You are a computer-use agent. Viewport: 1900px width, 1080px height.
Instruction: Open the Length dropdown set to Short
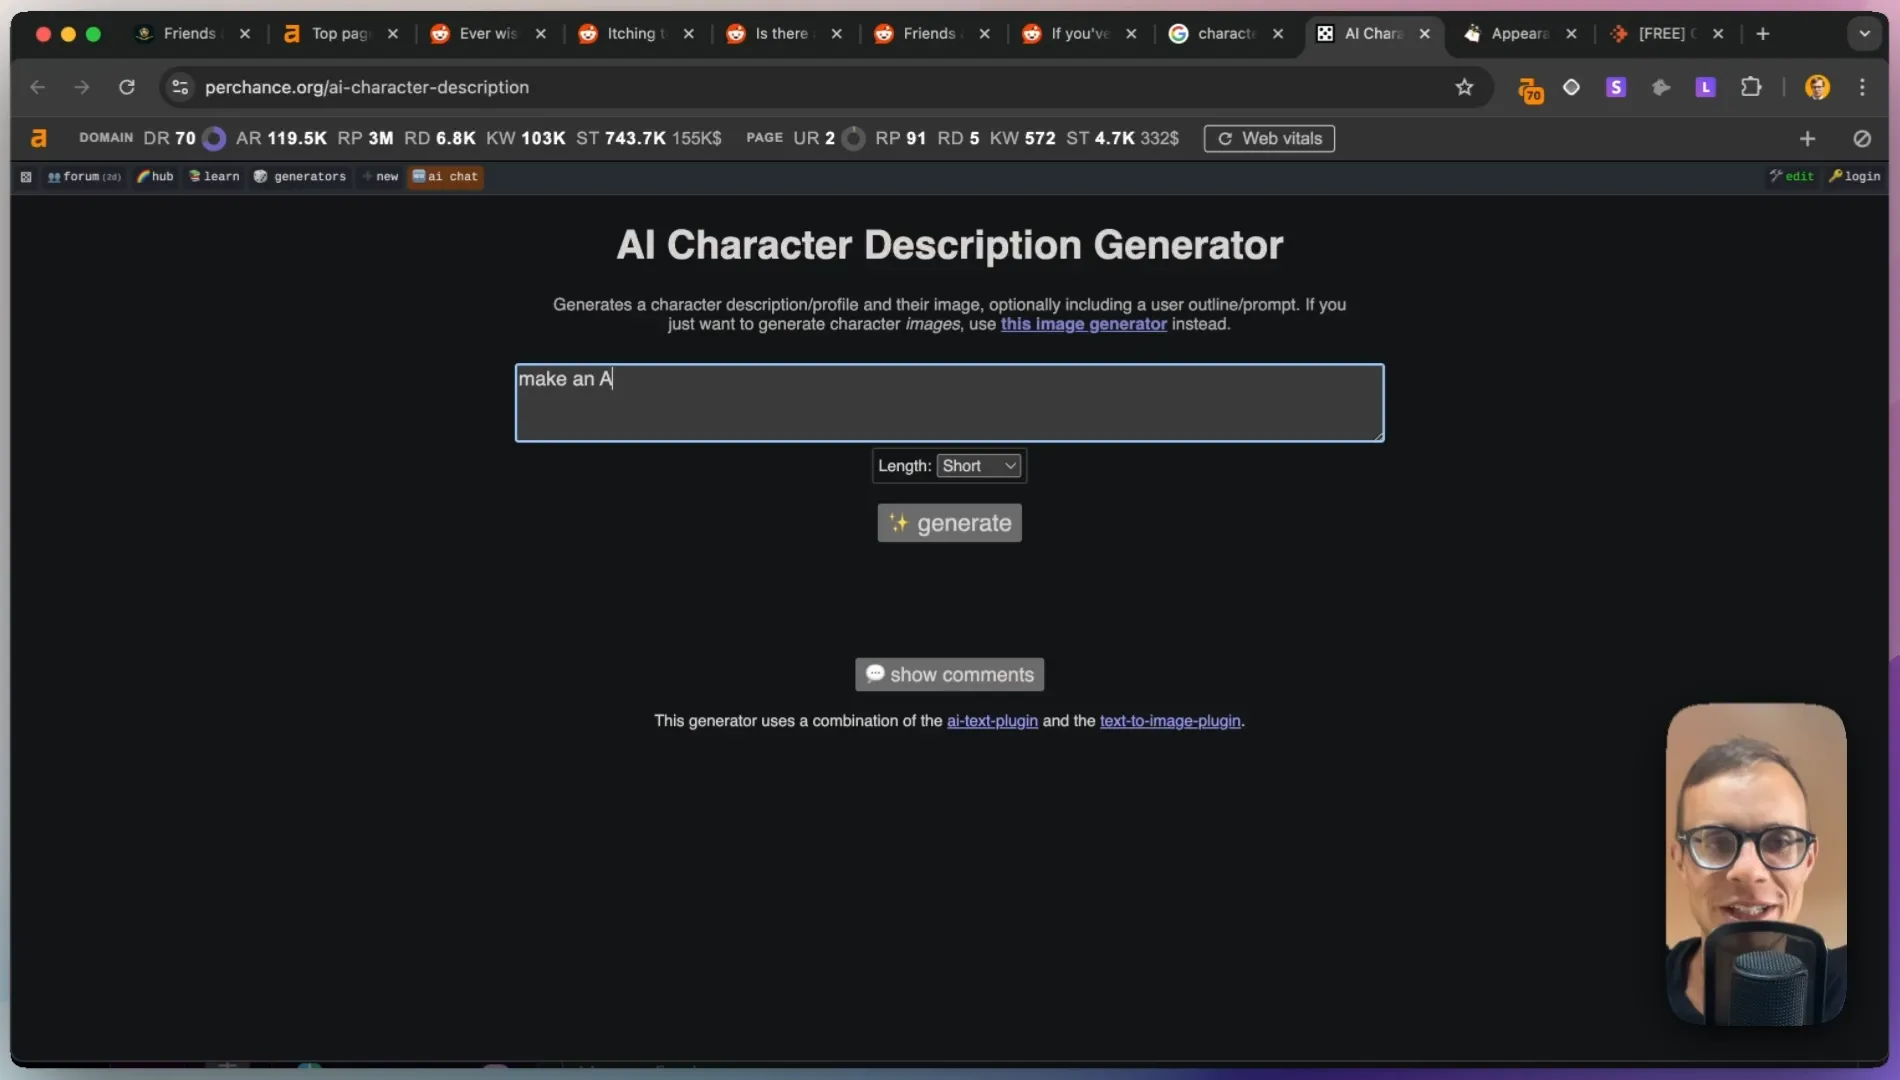pyautogui.click(x=978, y=466)
